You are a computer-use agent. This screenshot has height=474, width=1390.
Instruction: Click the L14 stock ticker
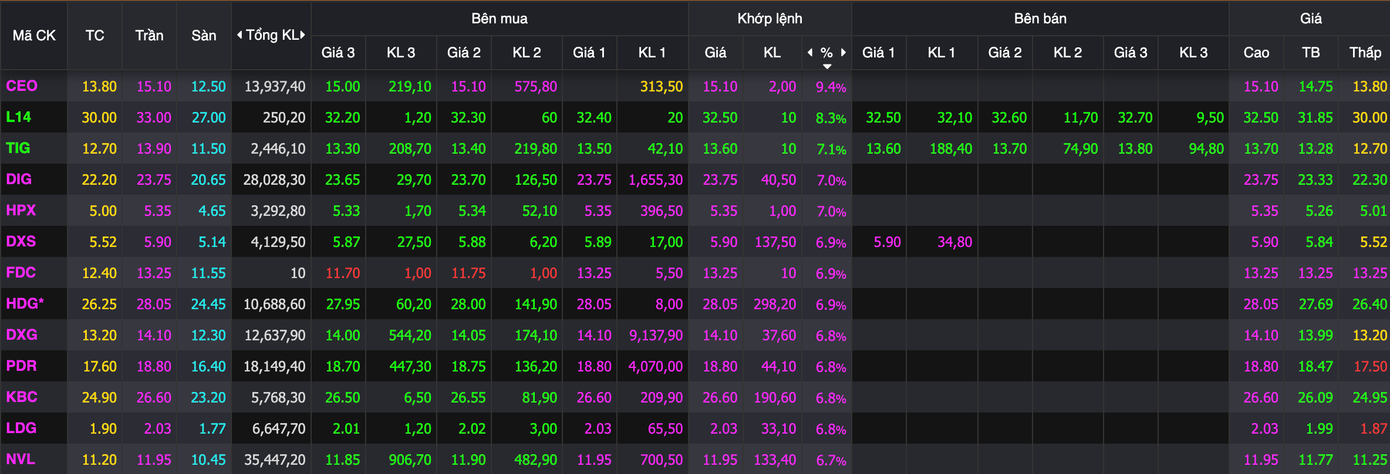click(20, 118)
